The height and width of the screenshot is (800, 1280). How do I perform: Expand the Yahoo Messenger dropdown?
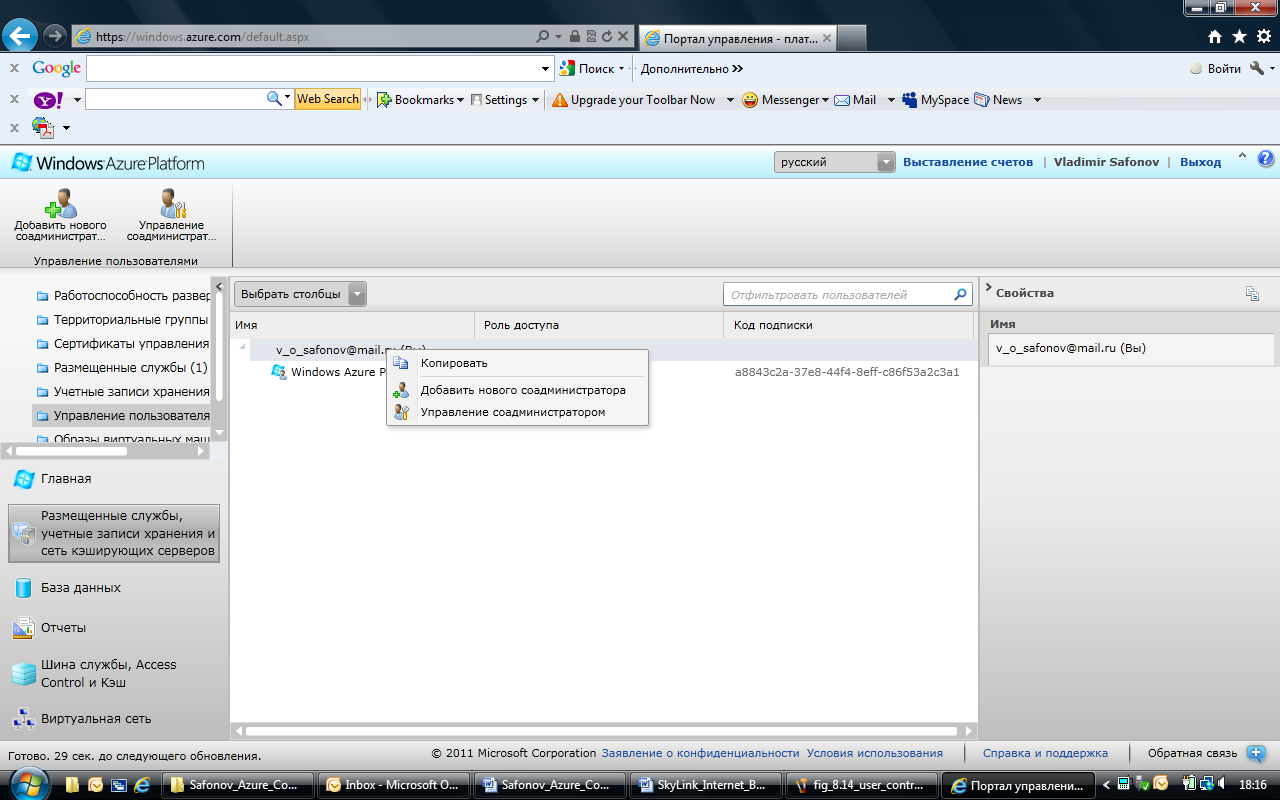(825, 100)
